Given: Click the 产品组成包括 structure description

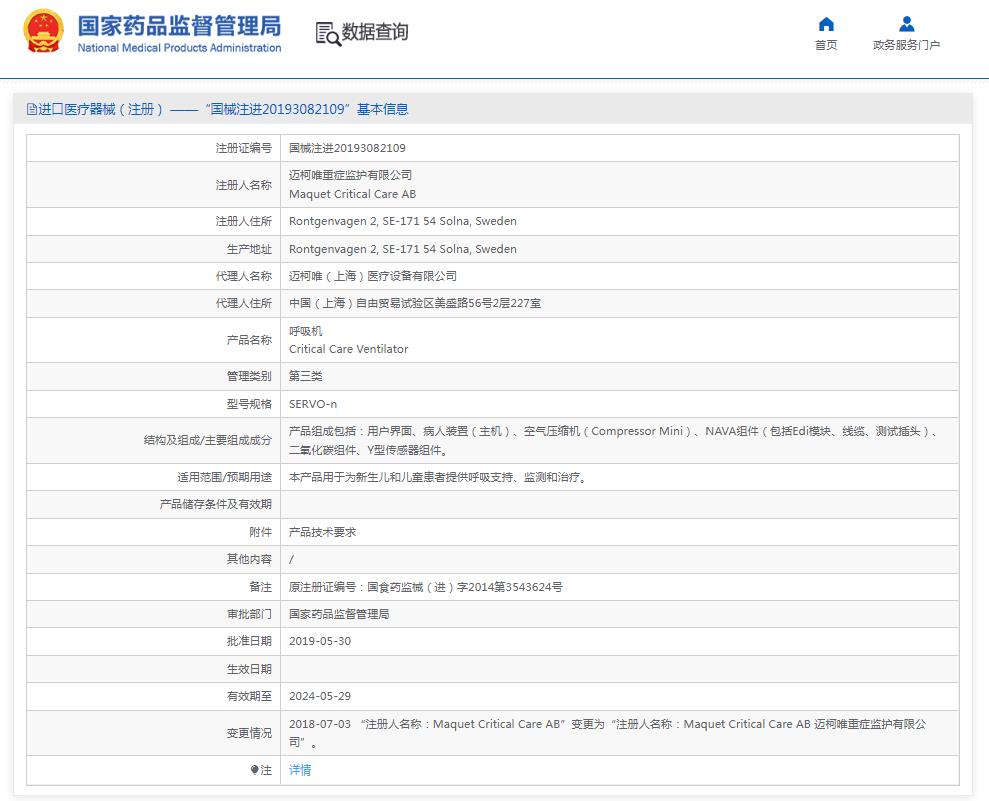Looking at the screenshot, I should click(x=615, y=440).
